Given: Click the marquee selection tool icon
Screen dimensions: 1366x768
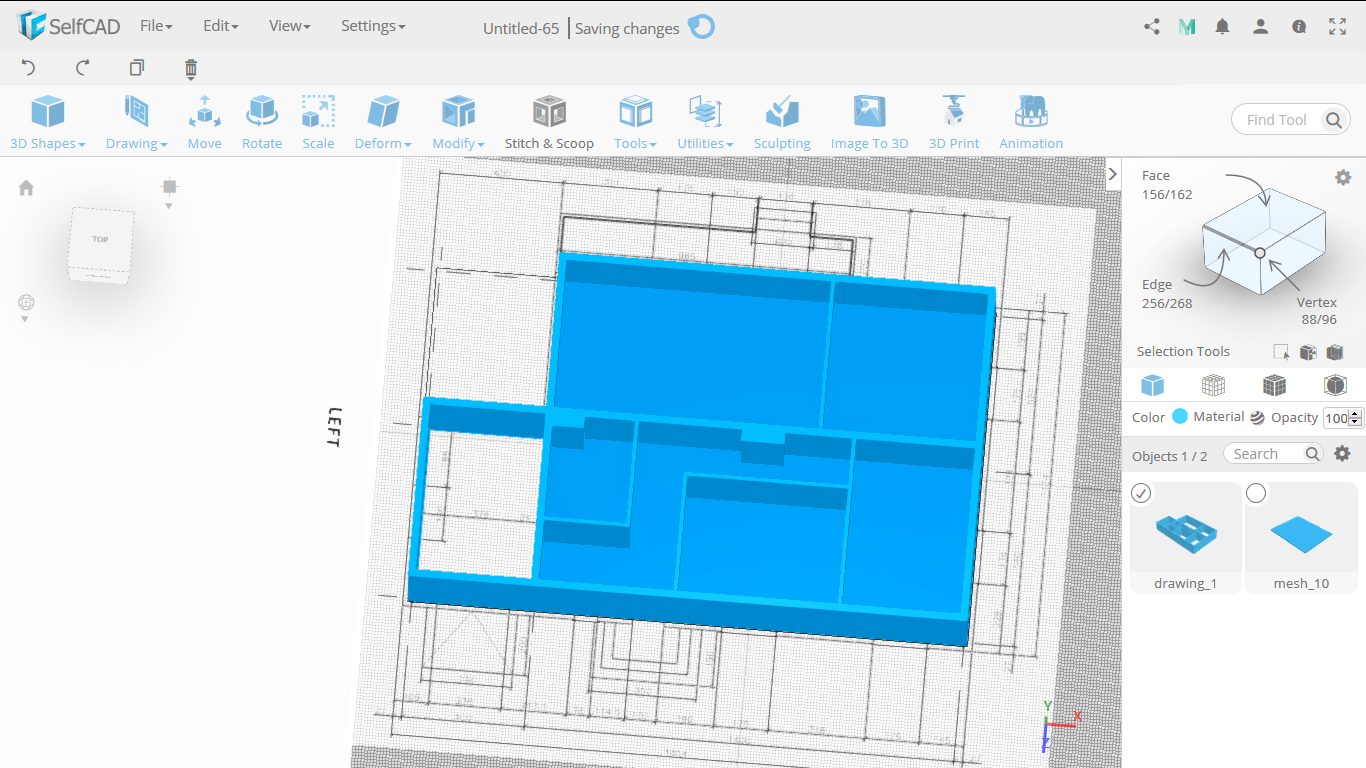Looking at the screenshot, I should point(1281,352).
